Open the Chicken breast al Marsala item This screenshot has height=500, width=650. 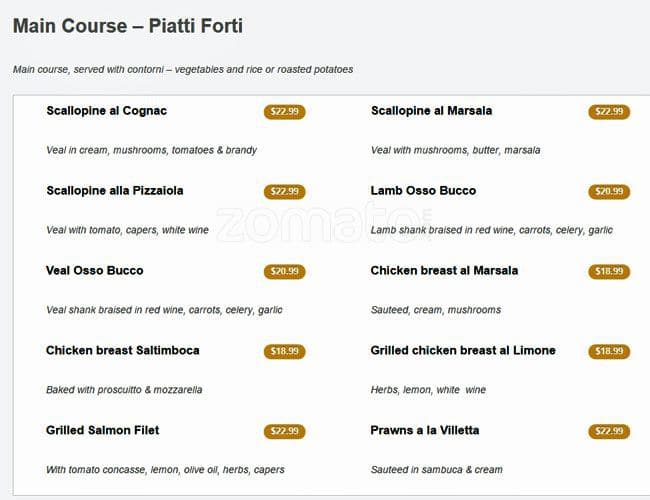point(444,271)
